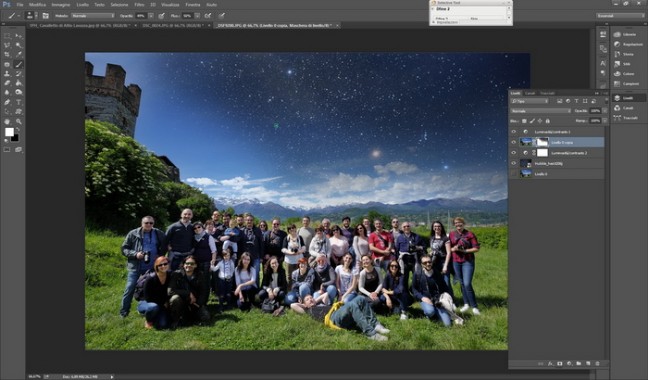Open the brush Metodo blending mode dropdown
The height and width of the screenshot is (380, 648).
tap(93, 16)
